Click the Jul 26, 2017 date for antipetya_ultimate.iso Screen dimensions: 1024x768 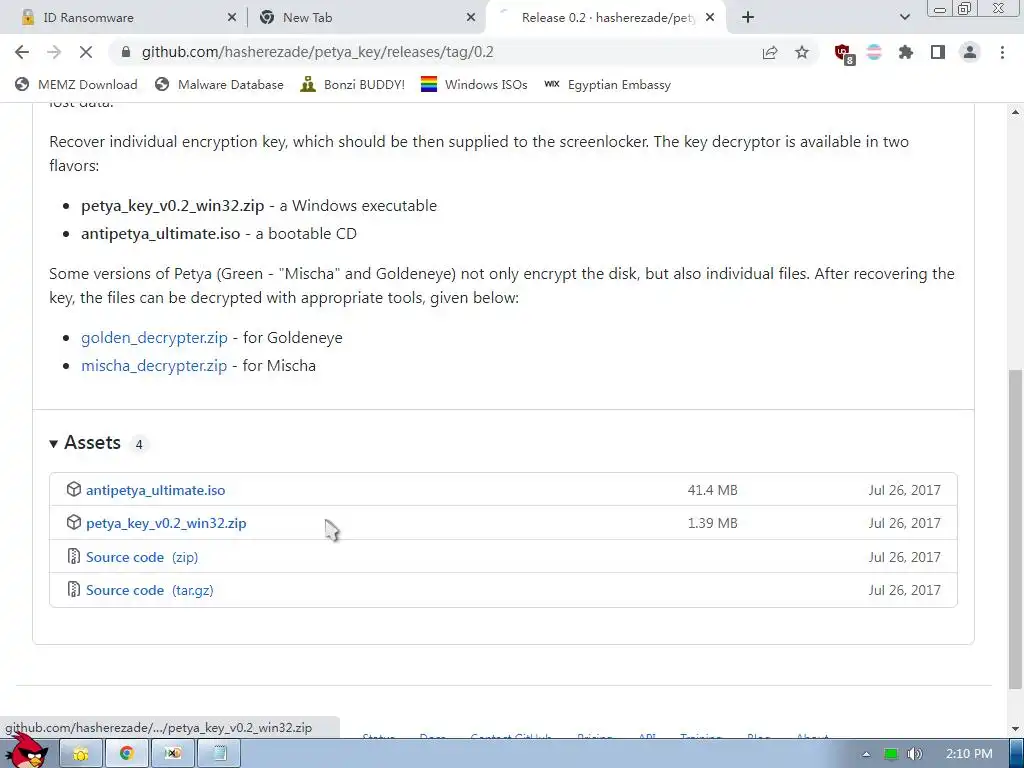904,490
